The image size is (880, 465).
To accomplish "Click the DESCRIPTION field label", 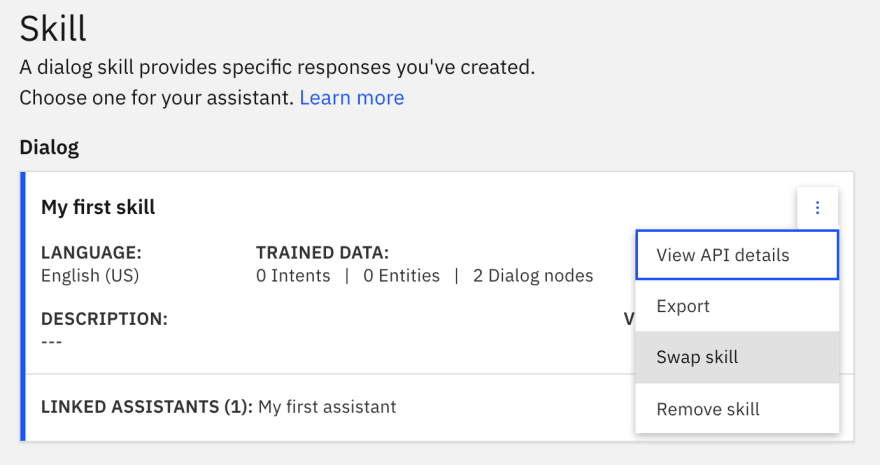I will (x=104, y=319).
